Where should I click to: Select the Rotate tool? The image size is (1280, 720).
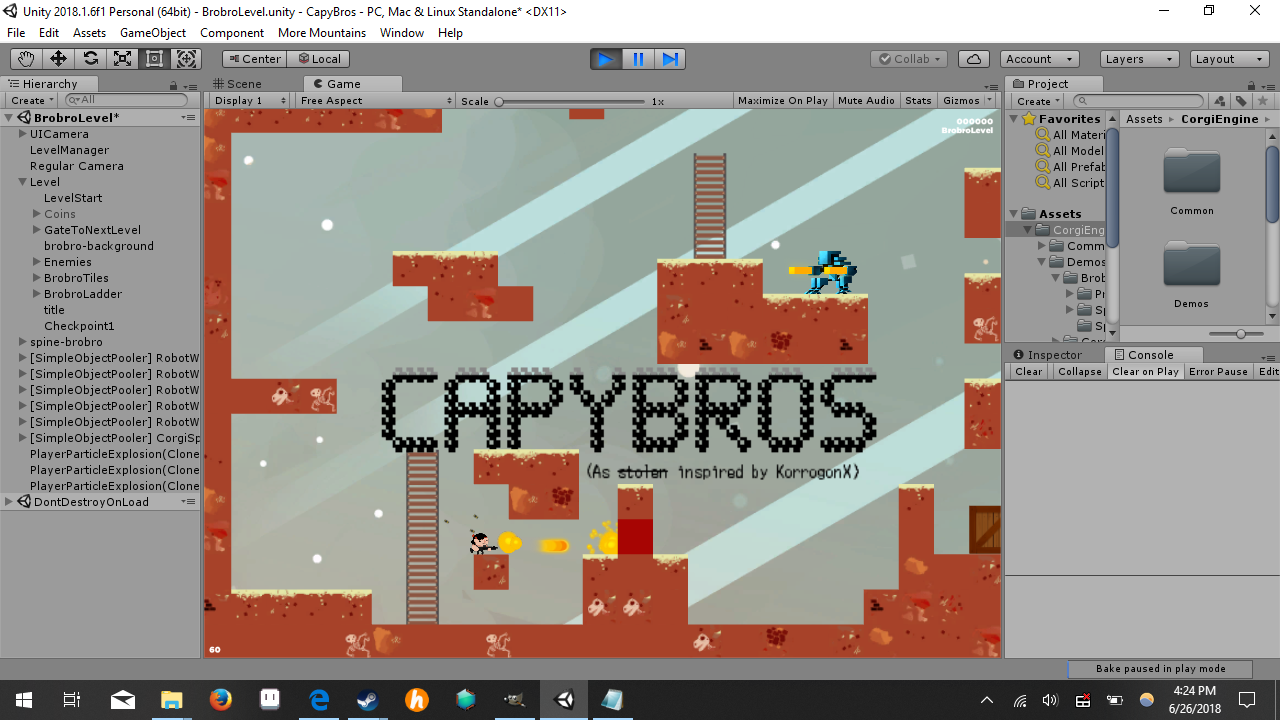point(89,58)
